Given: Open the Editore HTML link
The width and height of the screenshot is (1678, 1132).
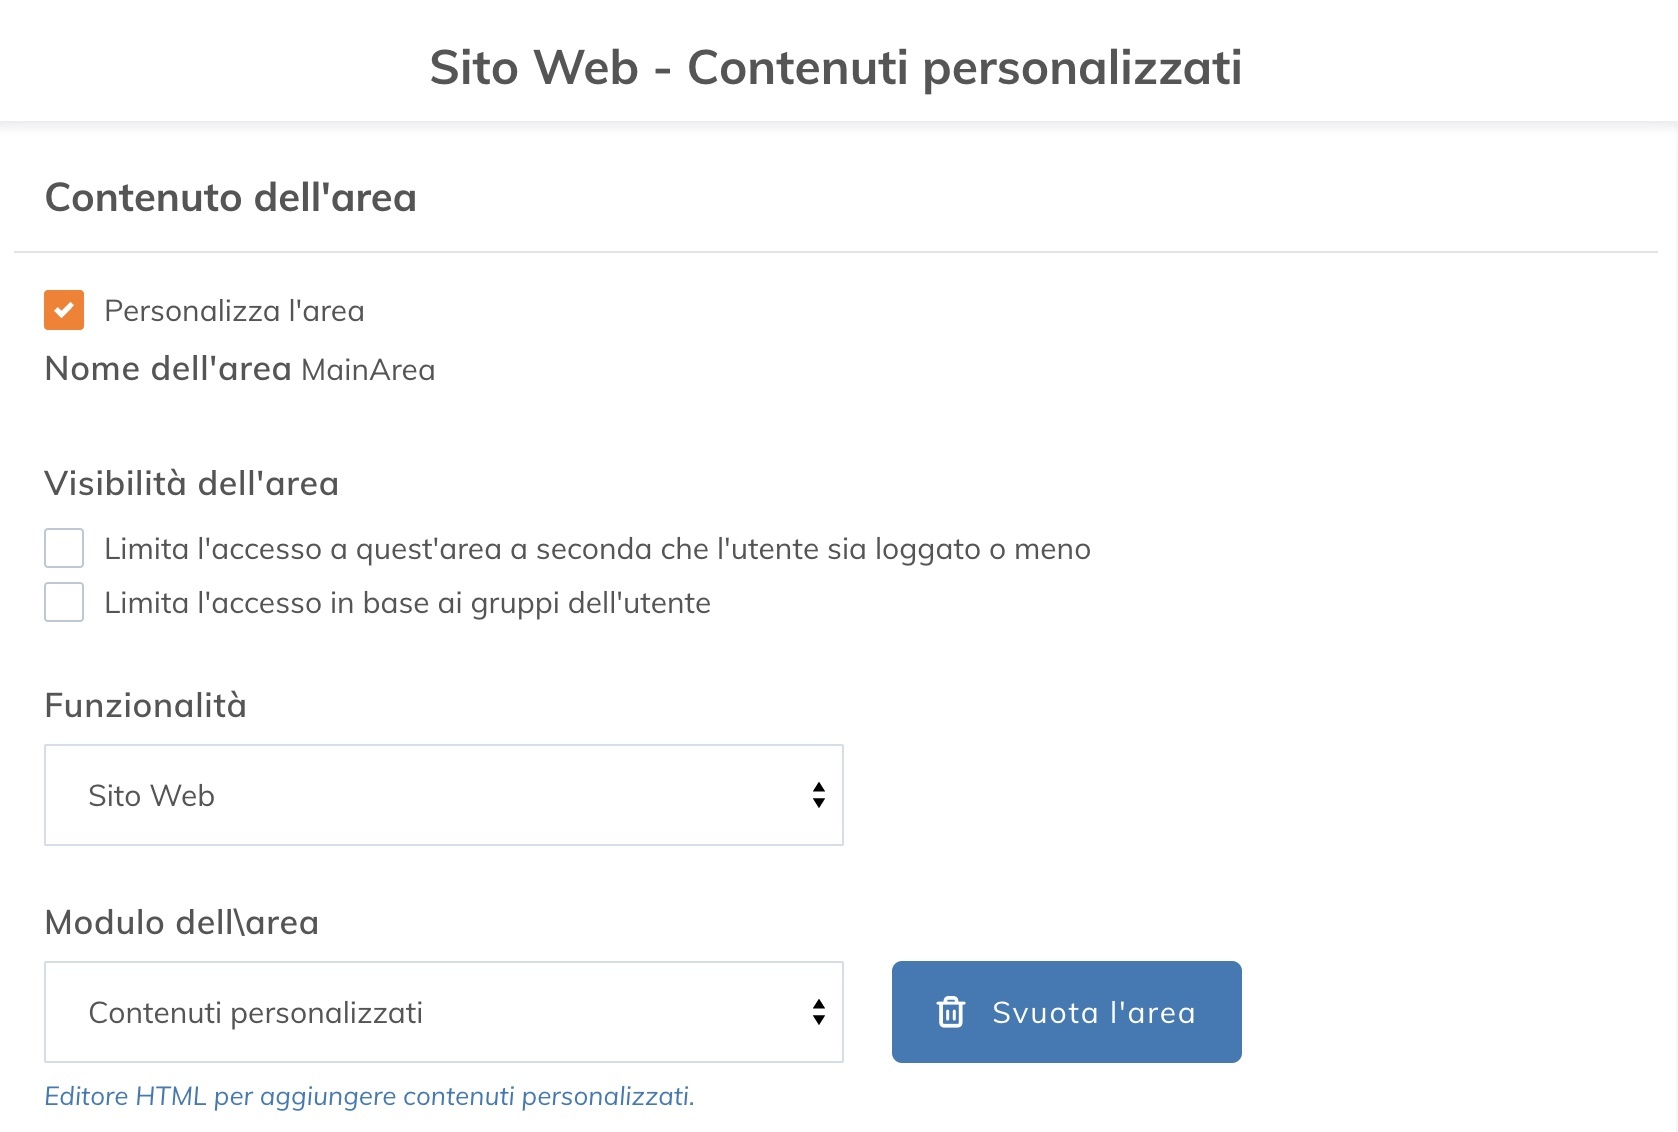Looking at the screenshot, I should pyautogui.click(x=369, y=1096).
